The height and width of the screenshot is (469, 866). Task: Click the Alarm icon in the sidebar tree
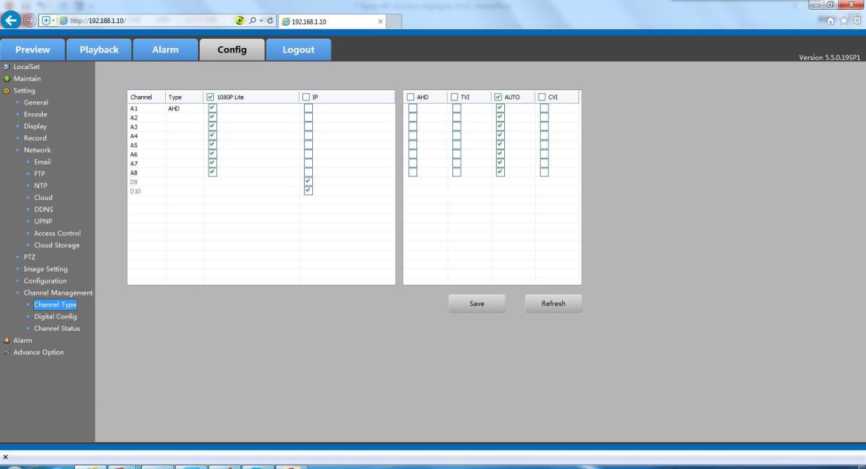tap(6, 340)
